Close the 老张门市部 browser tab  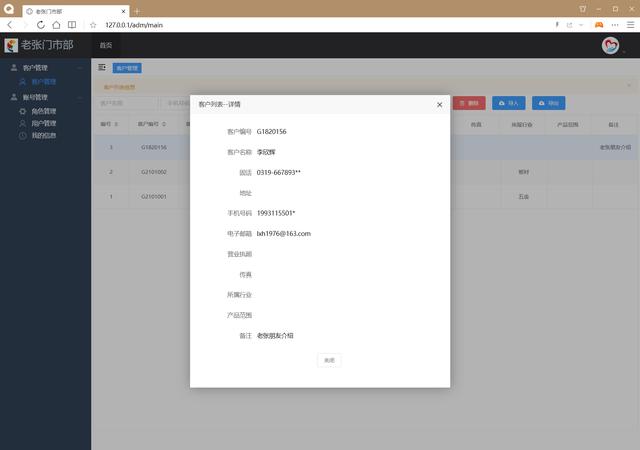coord(123,11)
